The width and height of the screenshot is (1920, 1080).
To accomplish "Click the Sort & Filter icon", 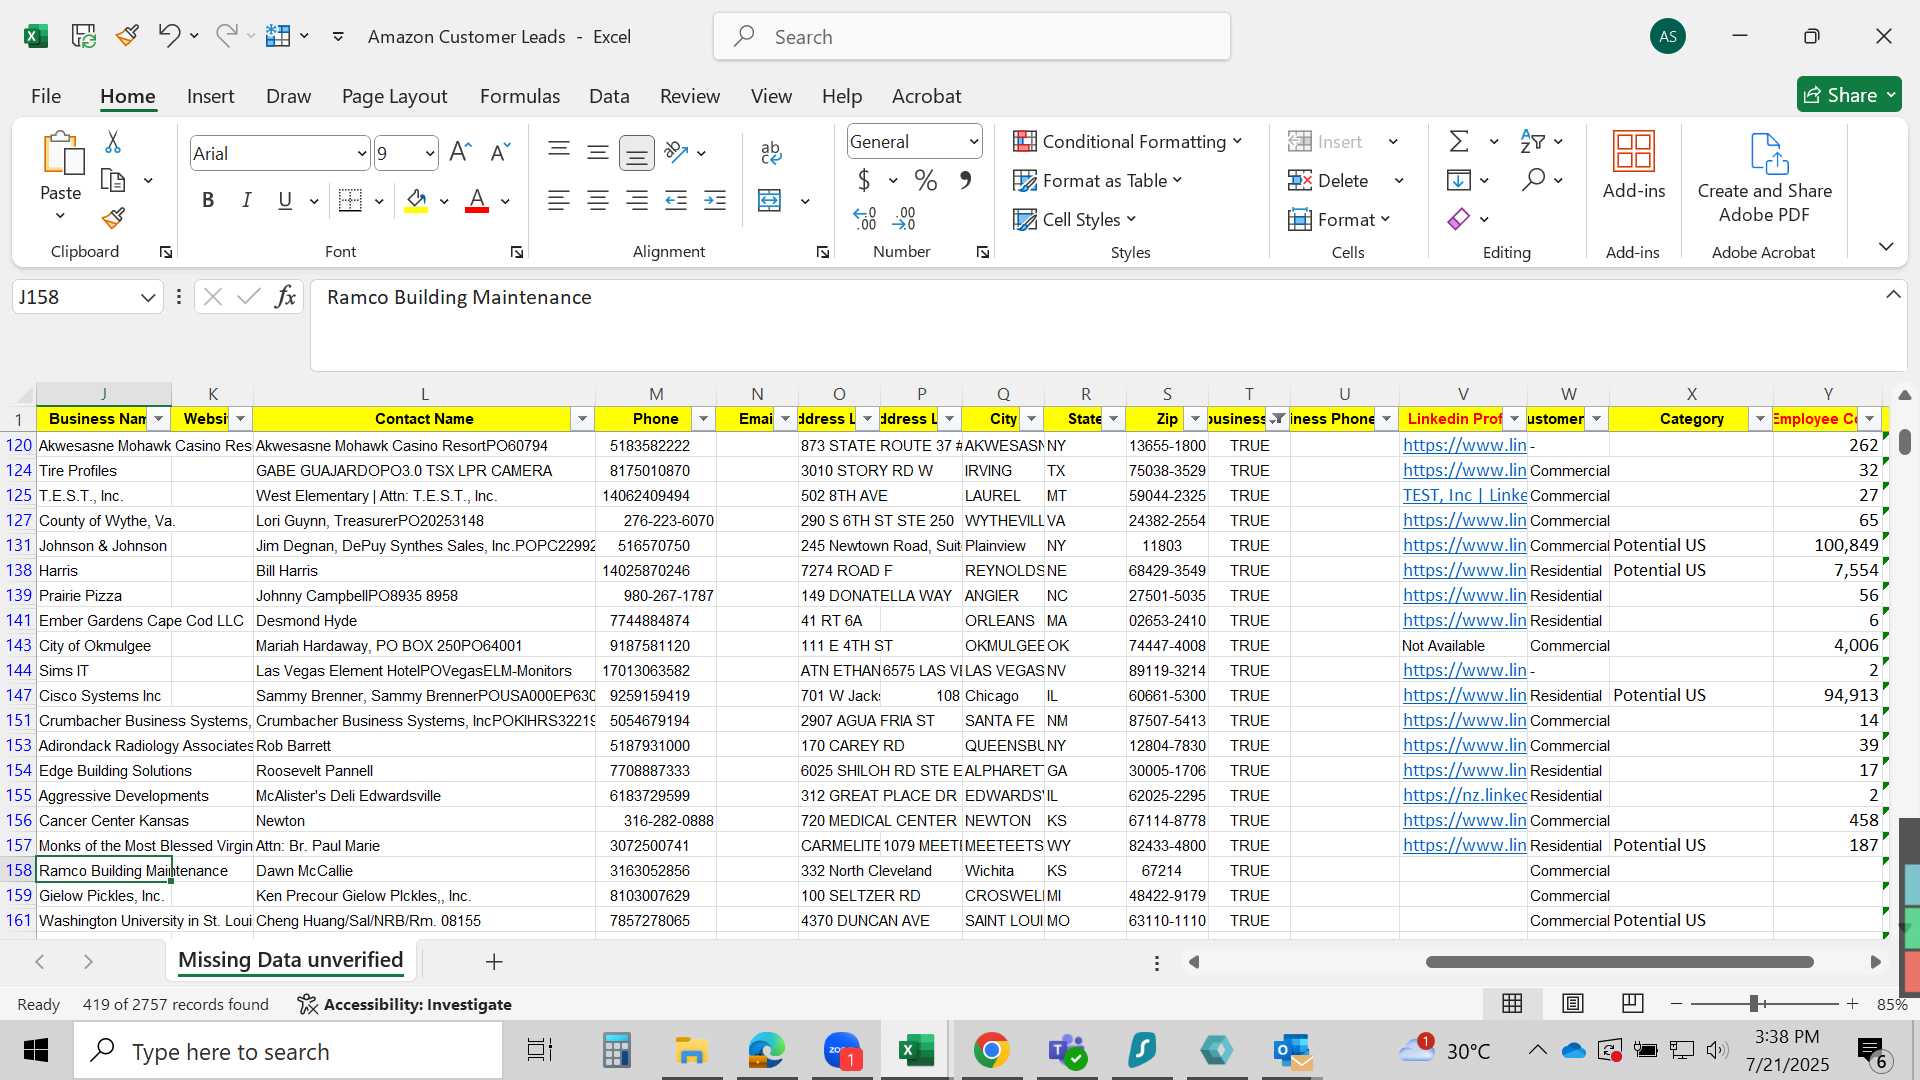I will pos(1532,141).
